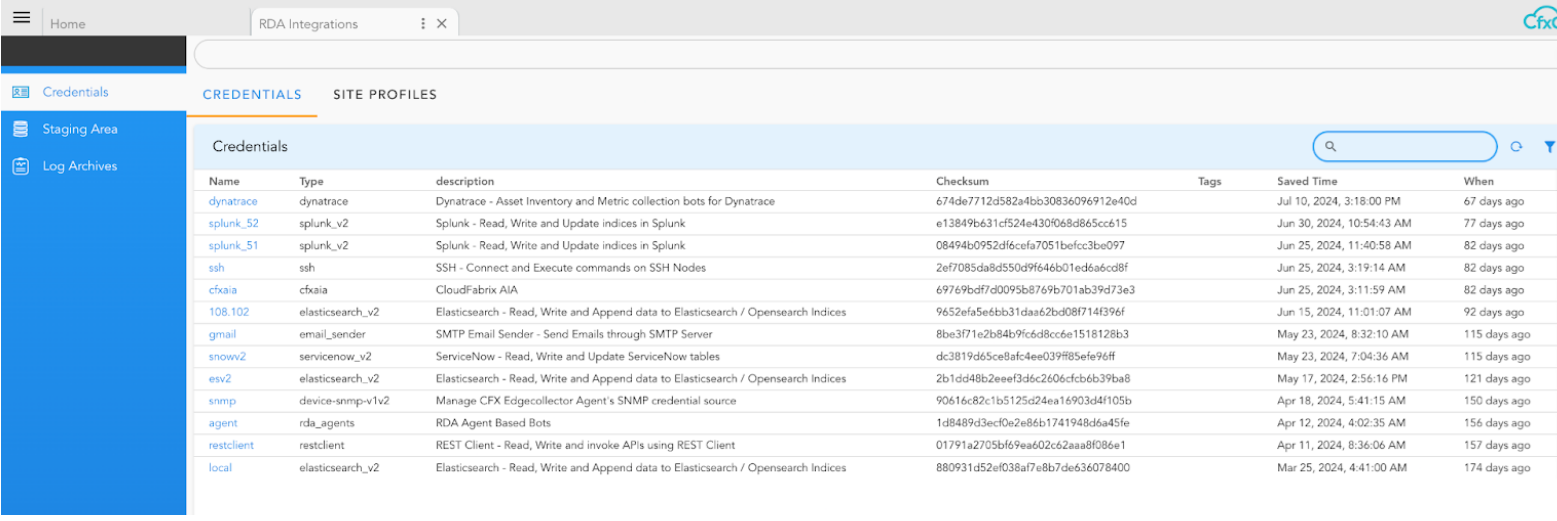Click the CloudFabrix logo
The image size is (1557, 521).
pos(1540,20)
